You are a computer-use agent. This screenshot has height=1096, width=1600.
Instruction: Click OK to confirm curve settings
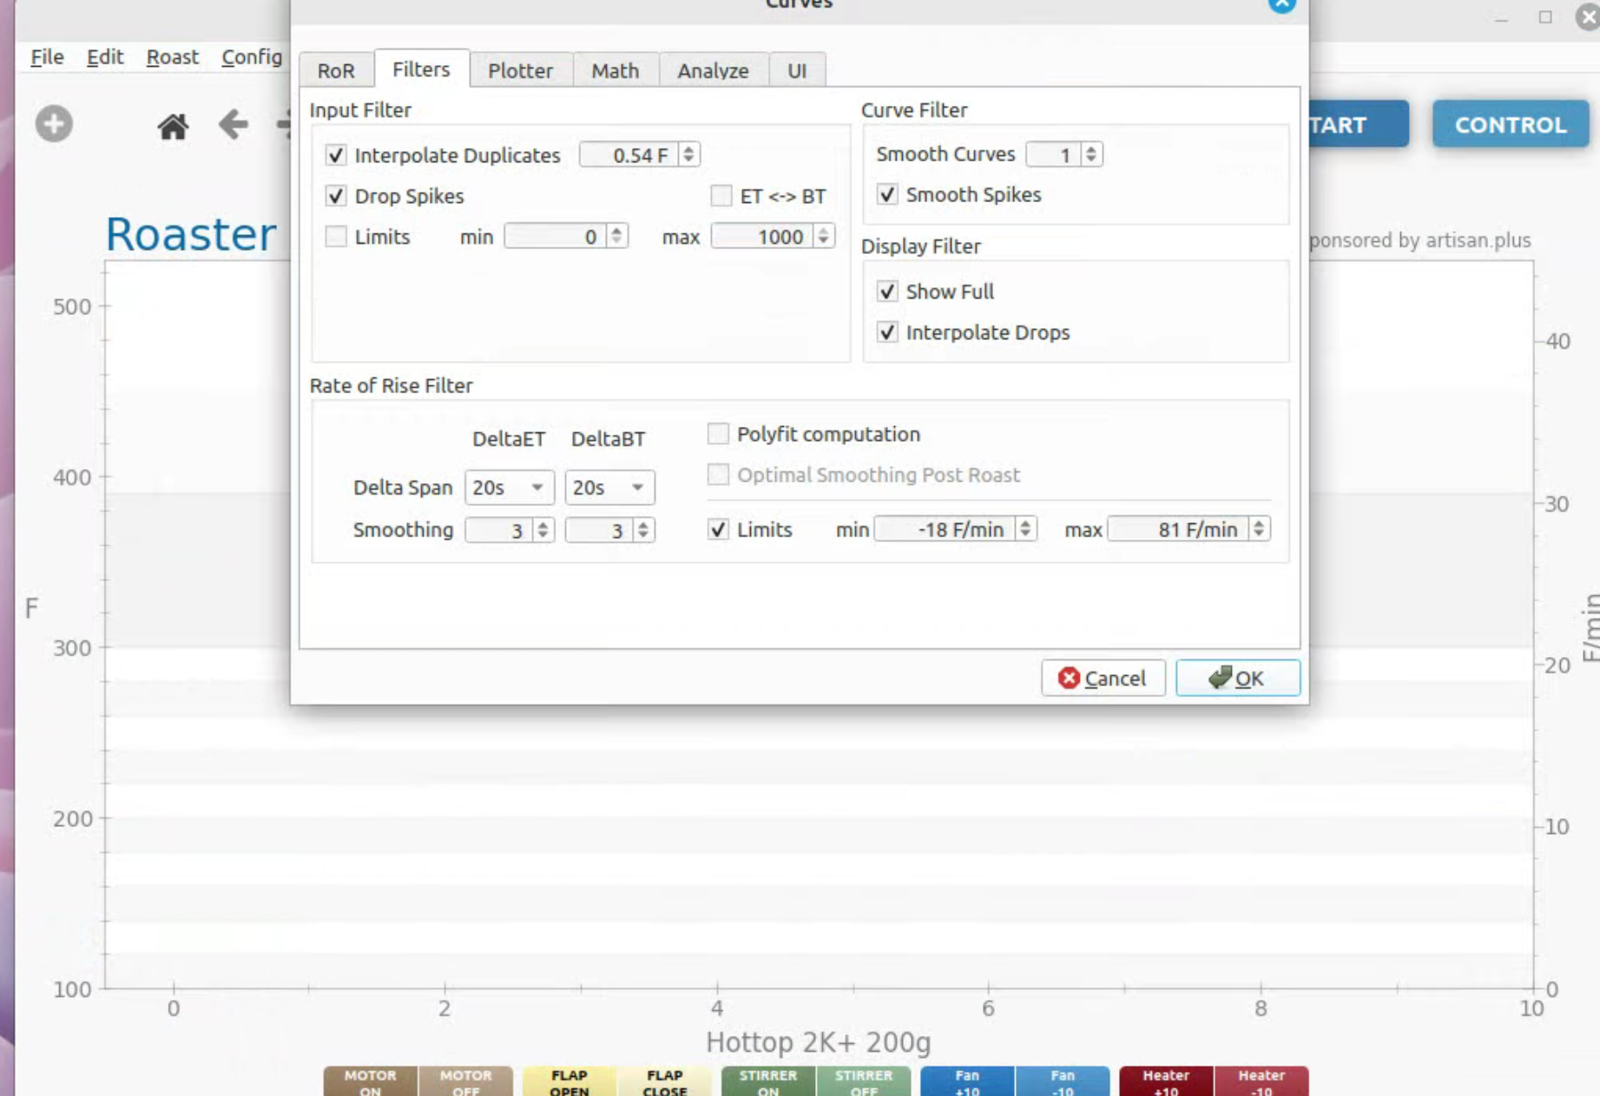[x=1237, y=678]
